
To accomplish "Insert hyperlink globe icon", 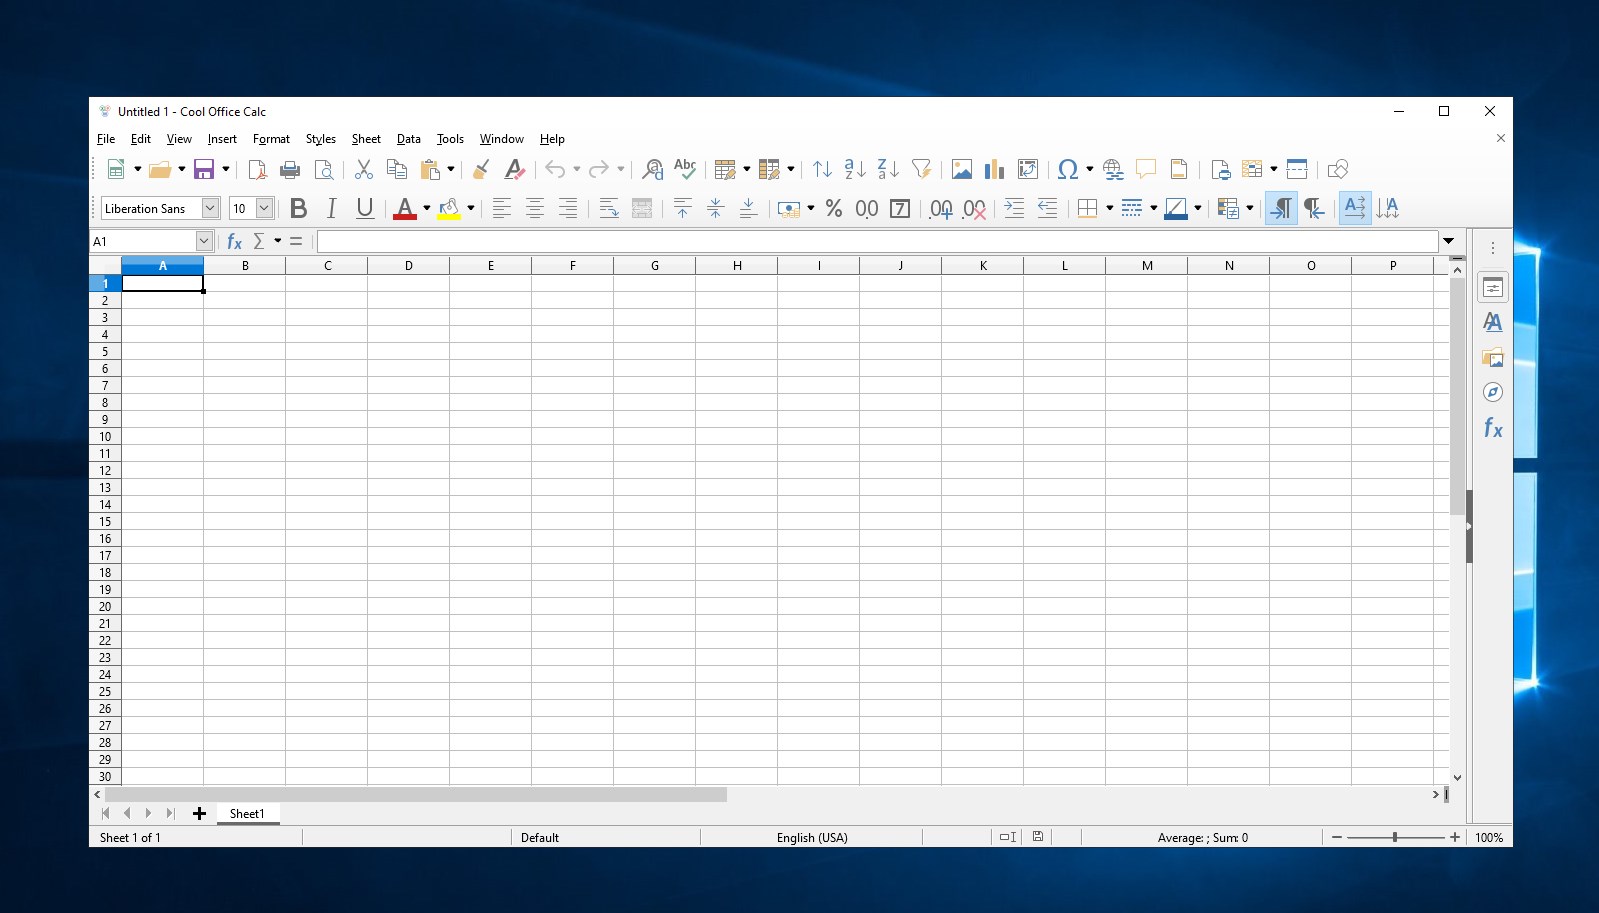I will click(1113, 169).
